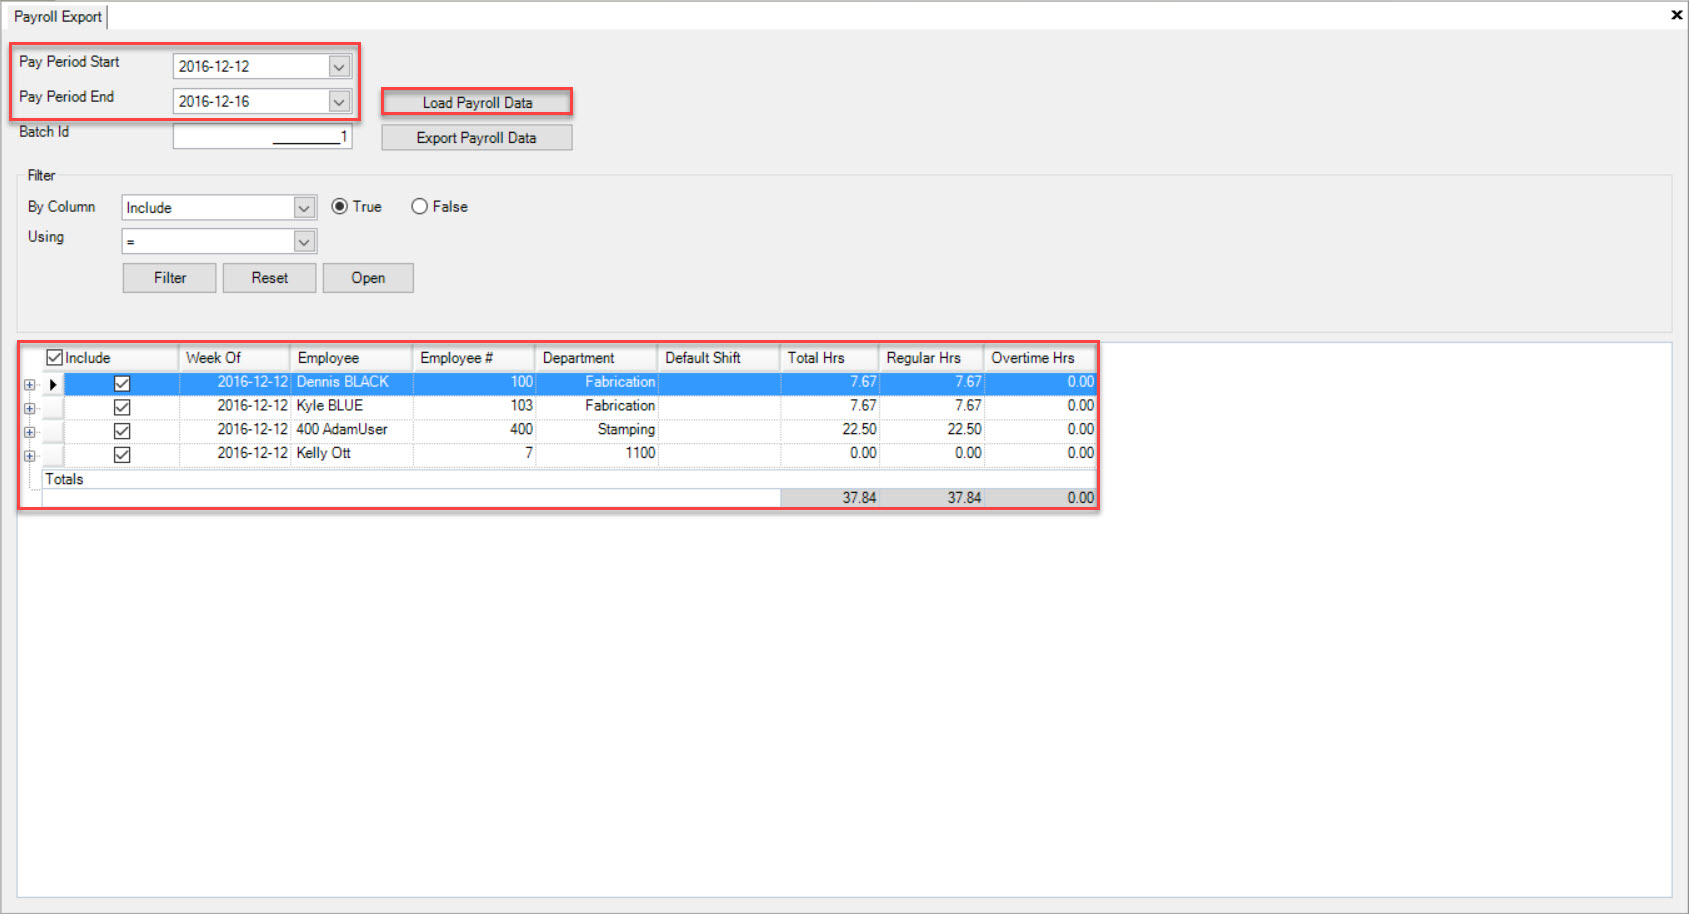This screenshot has height=914, width=1689.
Task: Expand the 400 AdamUser row
Action: (29, 432)
